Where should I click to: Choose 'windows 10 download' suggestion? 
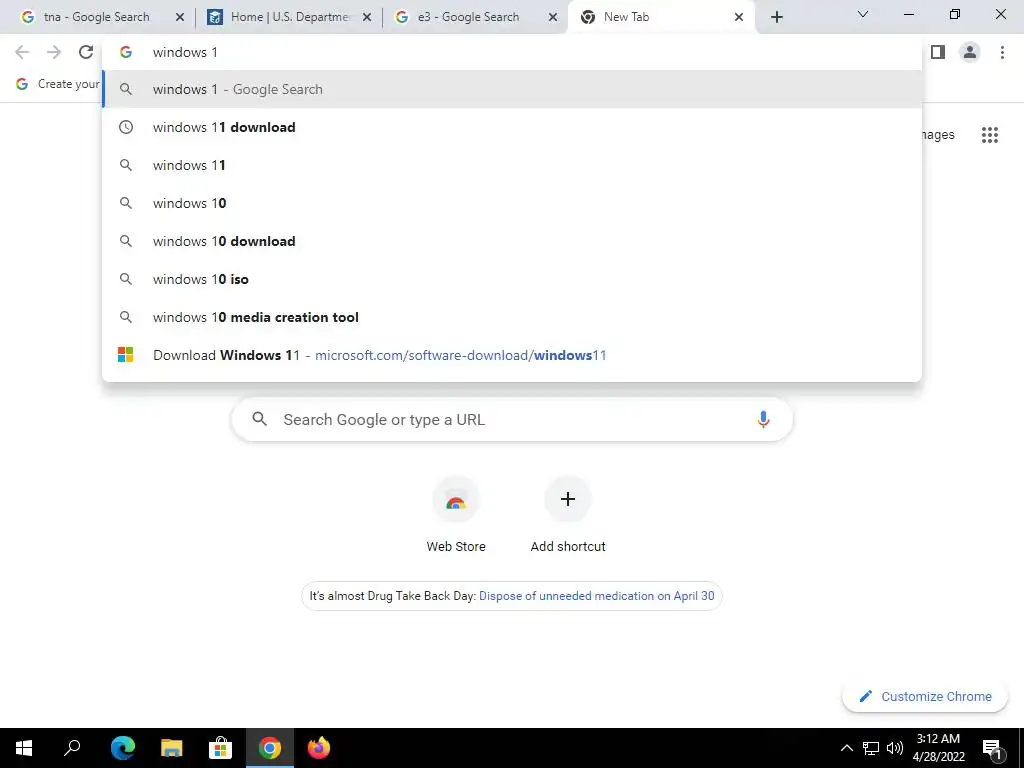coord(512,241)
